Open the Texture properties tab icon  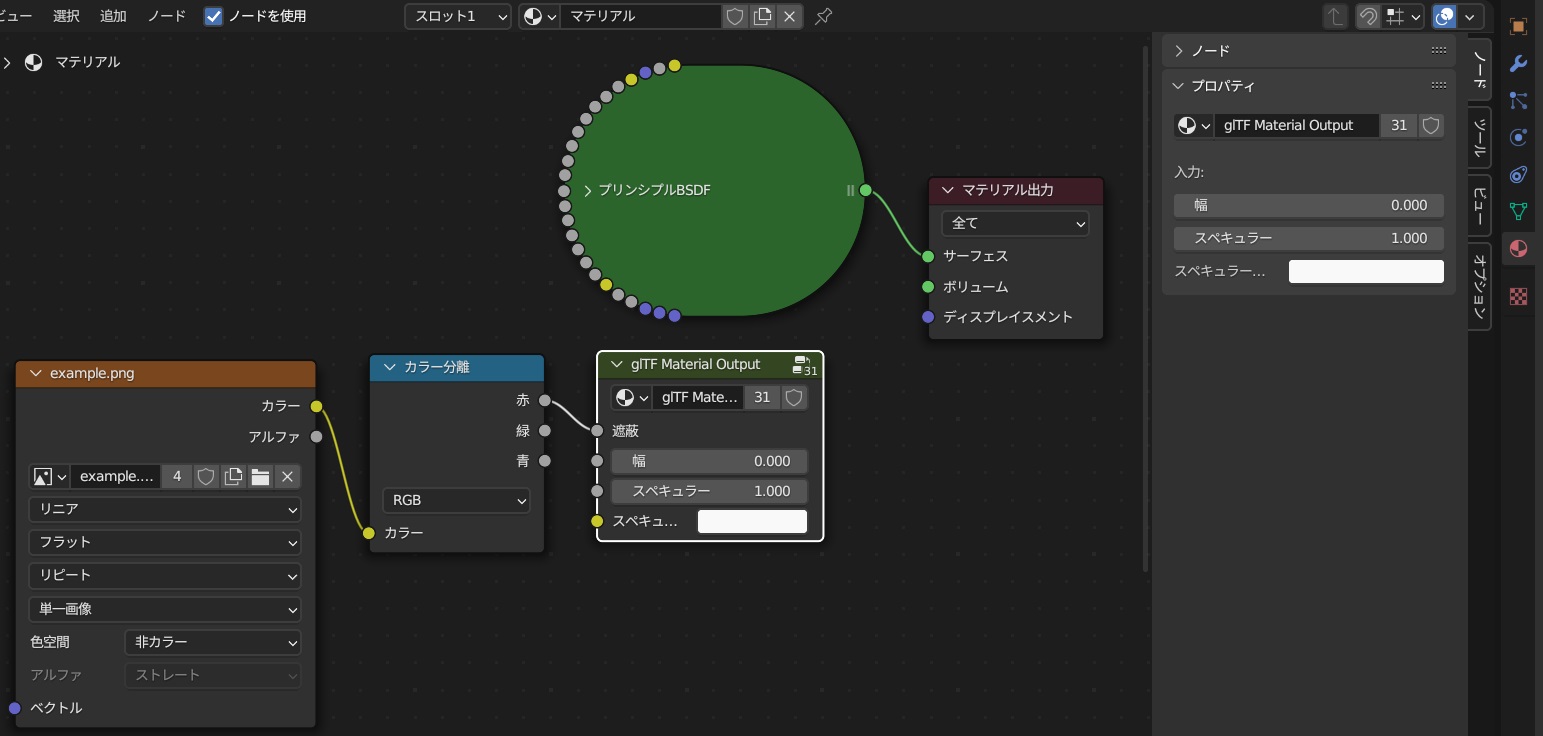coord(1518,296)
